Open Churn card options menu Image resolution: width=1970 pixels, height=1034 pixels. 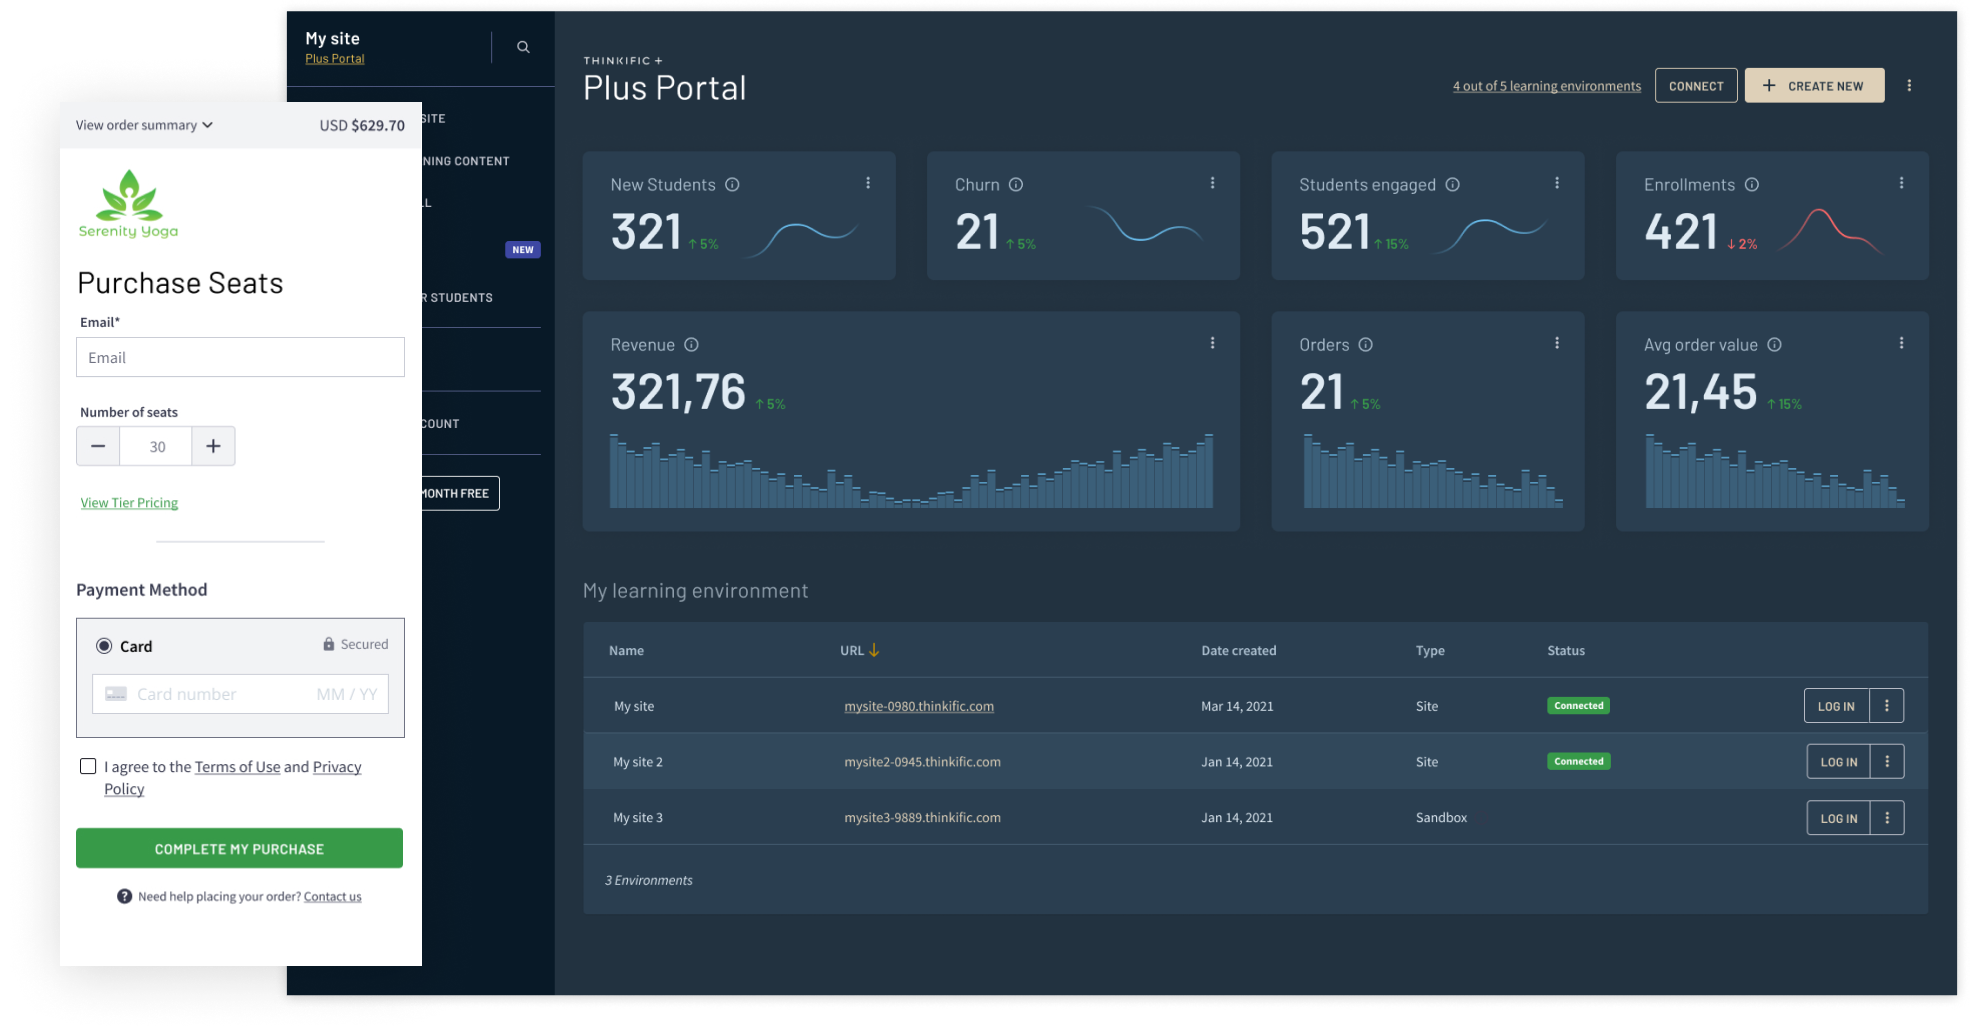point(1212,183)
